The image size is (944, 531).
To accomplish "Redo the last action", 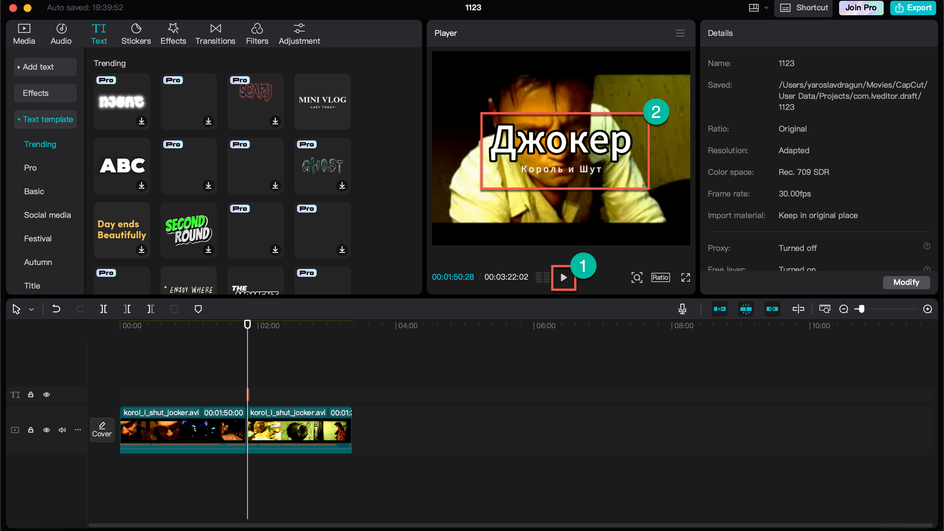I will click(x=80, y=309).
